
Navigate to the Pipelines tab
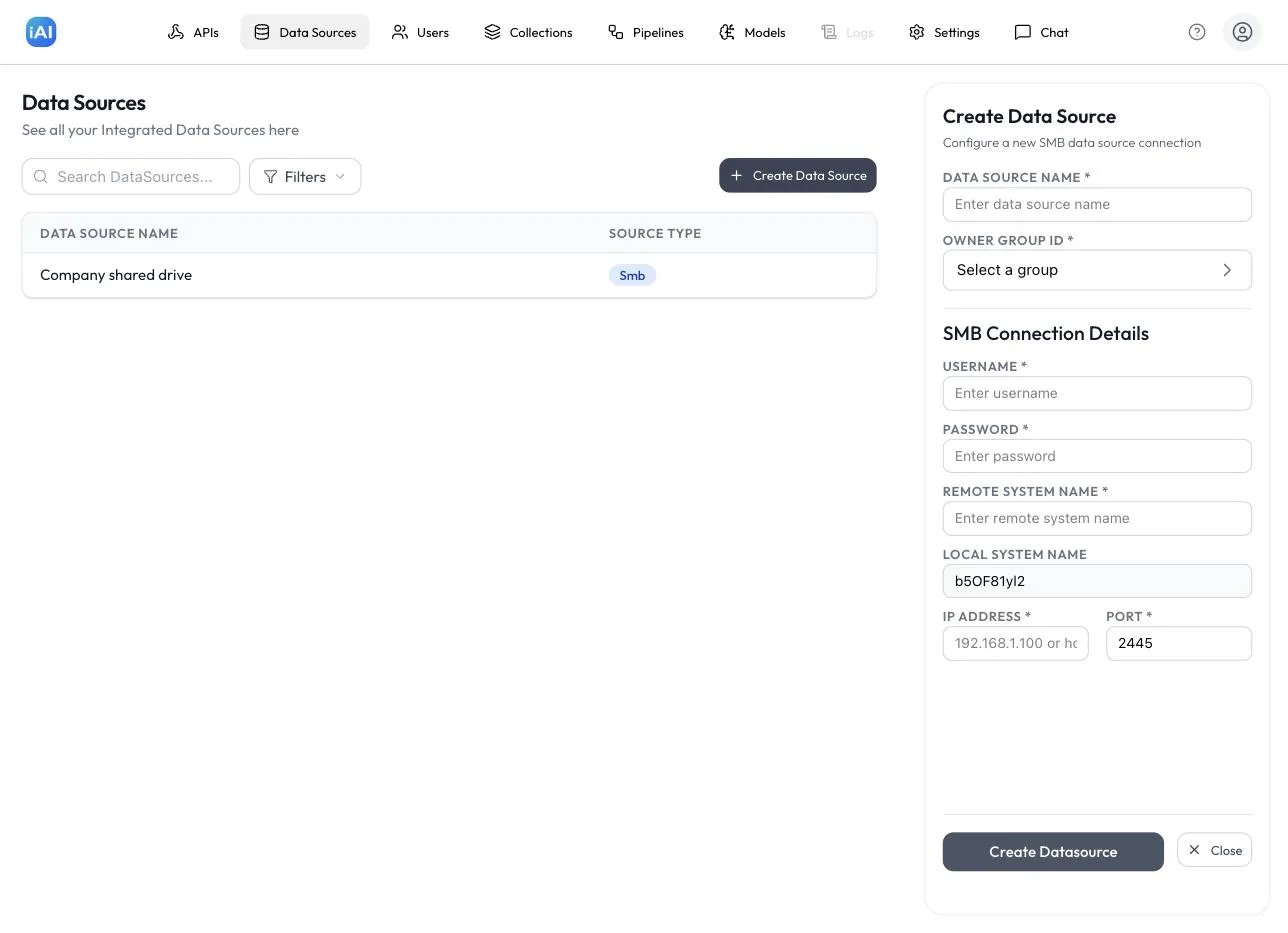pyautogui.click(x=646, y=32)
